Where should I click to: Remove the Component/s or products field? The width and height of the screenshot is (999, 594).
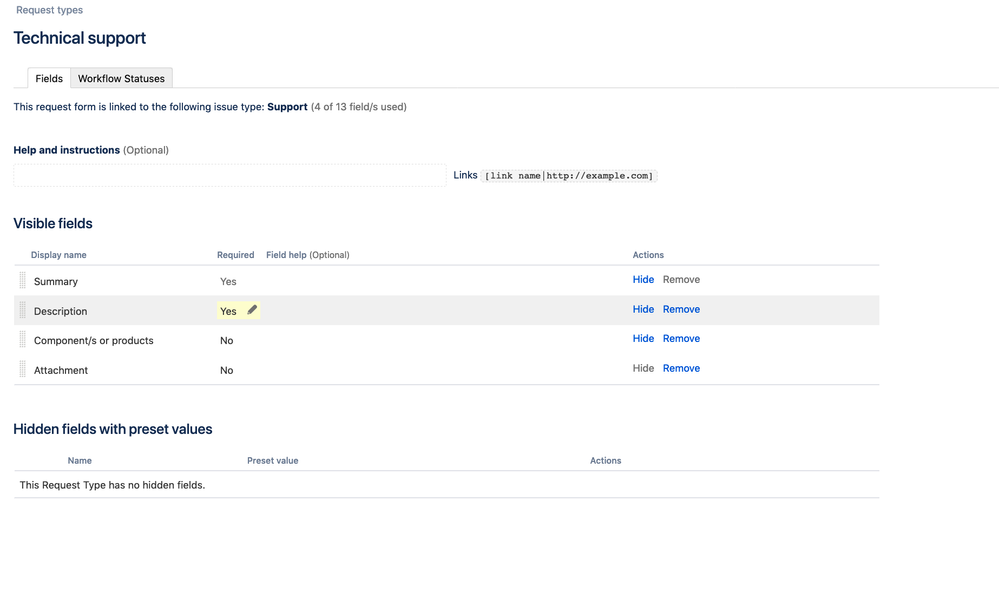pos(681,338)
